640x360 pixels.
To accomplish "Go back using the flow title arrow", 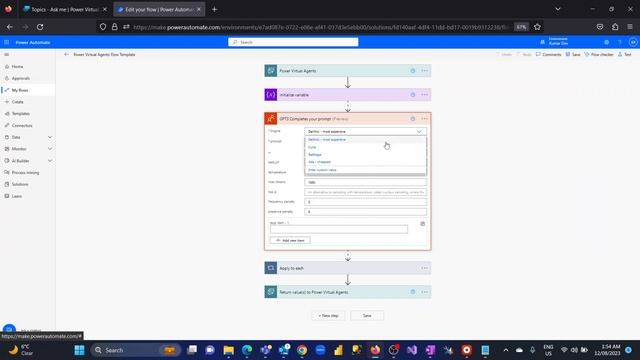I will tap(66, 54).
